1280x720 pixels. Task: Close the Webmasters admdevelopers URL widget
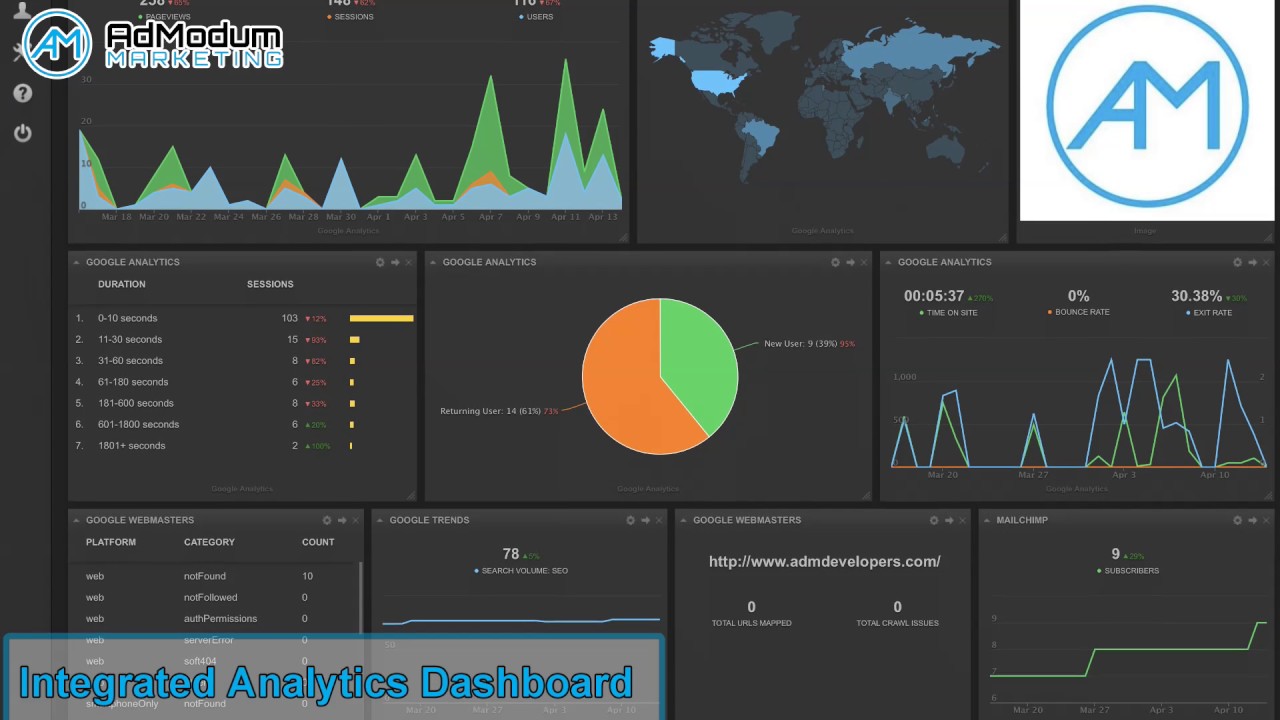(x=962, y=520)
